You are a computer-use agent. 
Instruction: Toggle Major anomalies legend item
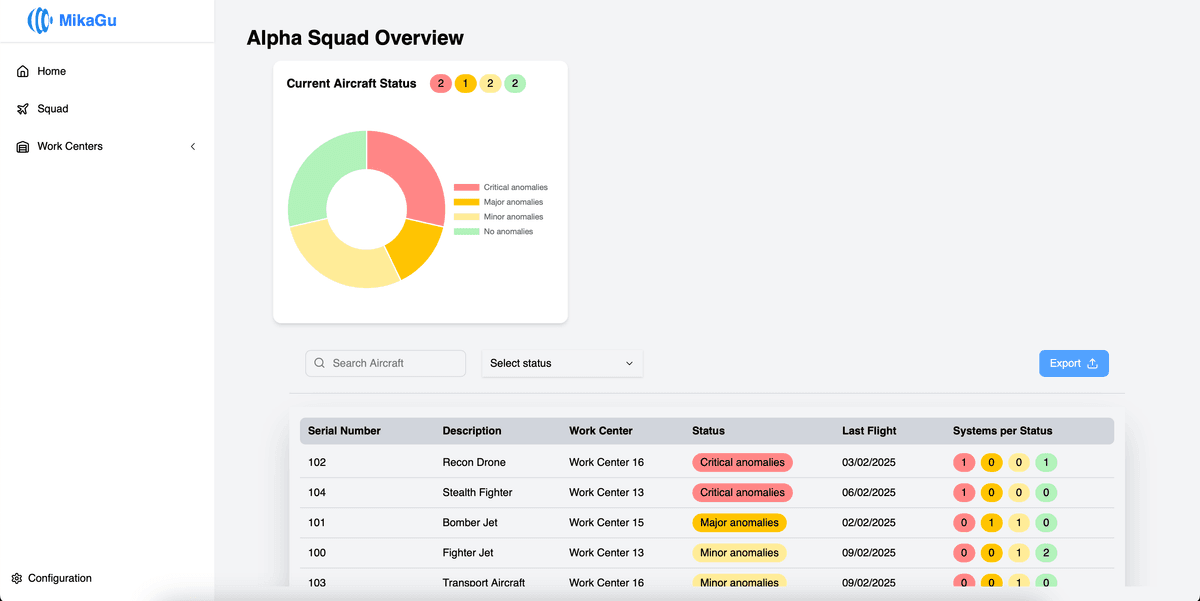(501, 202)
